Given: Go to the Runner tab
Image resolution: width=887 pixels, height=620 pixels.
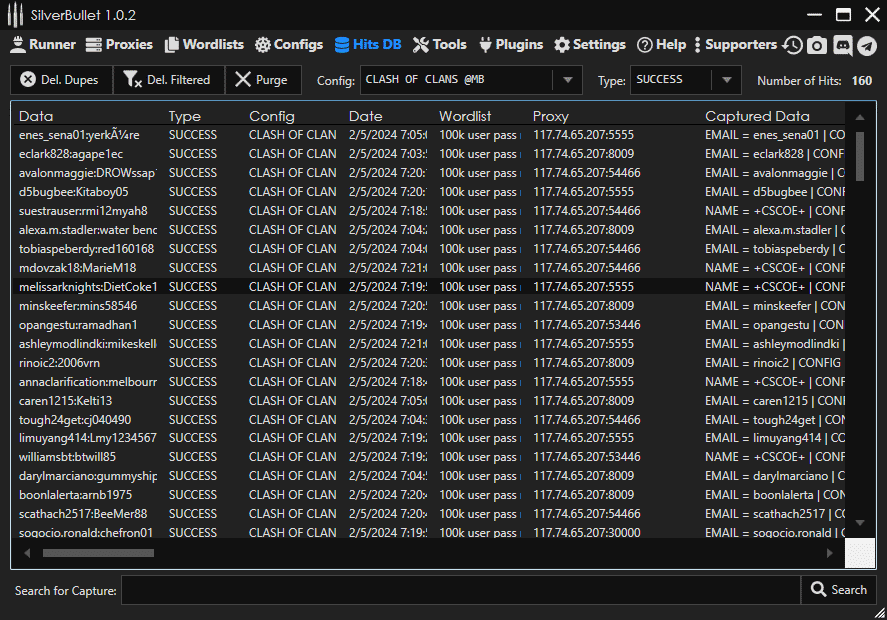Looking at the screenshot, I should 43,45.
